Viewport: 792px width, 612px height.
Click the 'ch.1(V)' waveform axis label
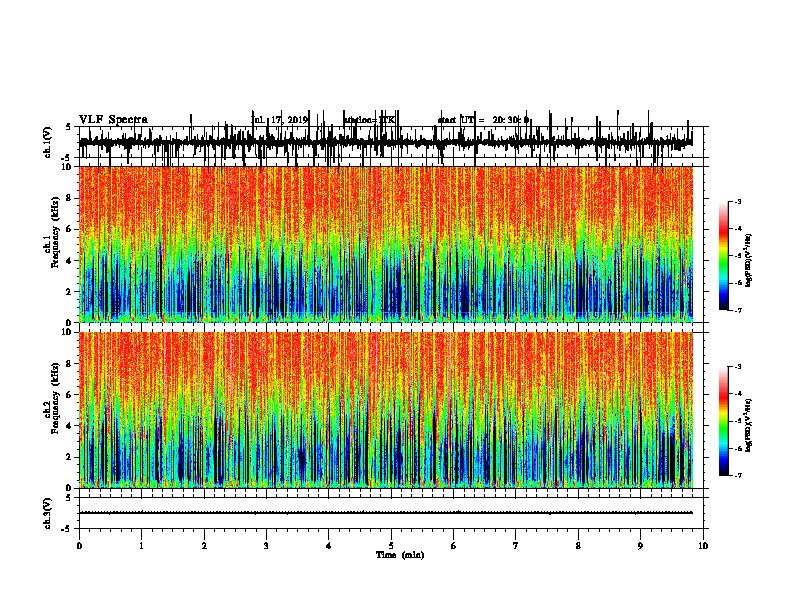[48, 142]
